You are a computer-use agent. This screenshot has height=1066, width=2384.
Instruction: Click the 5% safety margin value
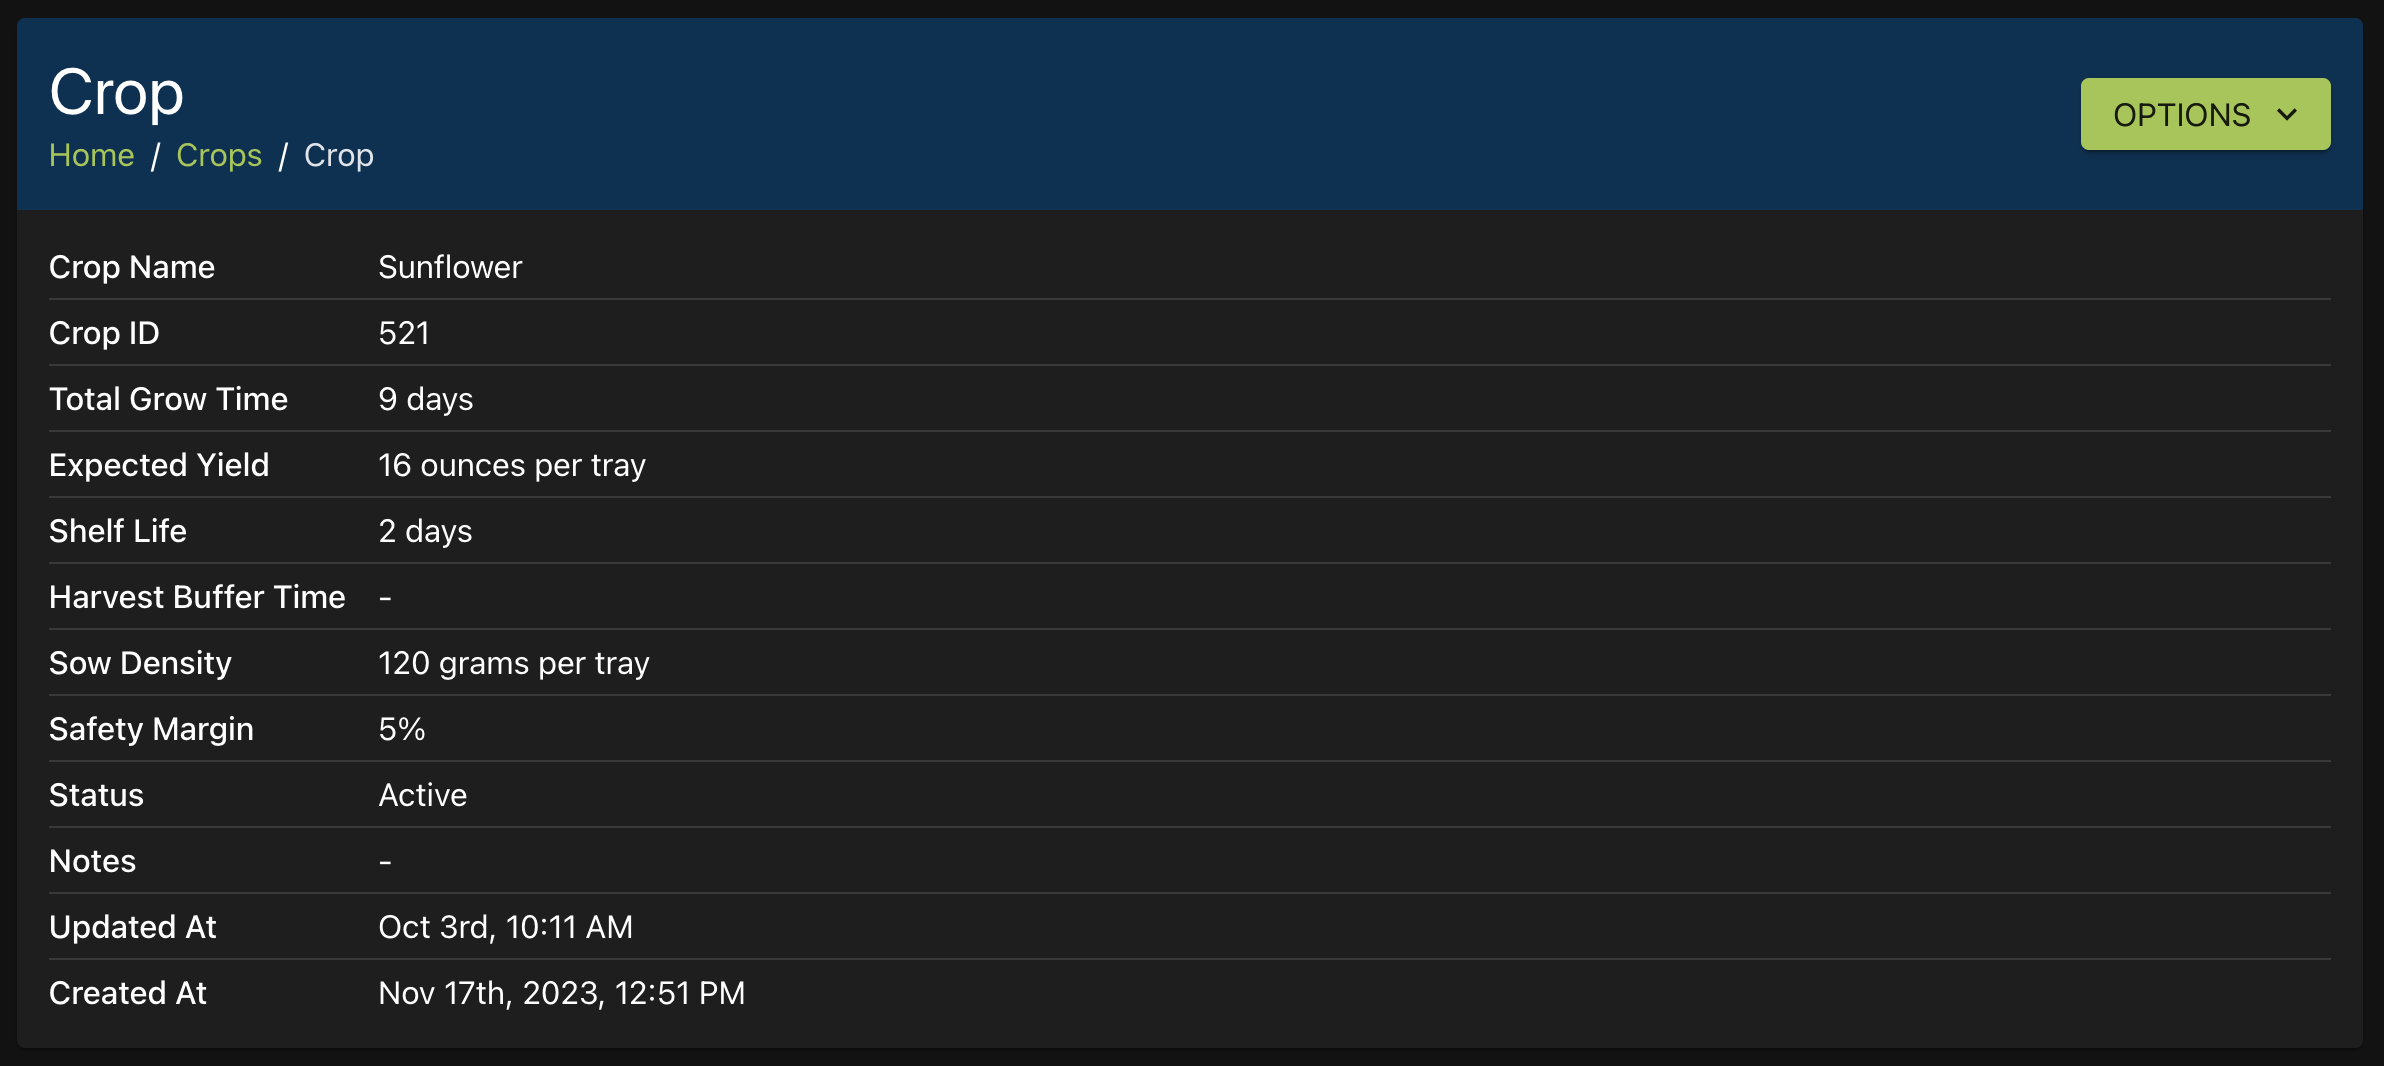click(402, 729)
